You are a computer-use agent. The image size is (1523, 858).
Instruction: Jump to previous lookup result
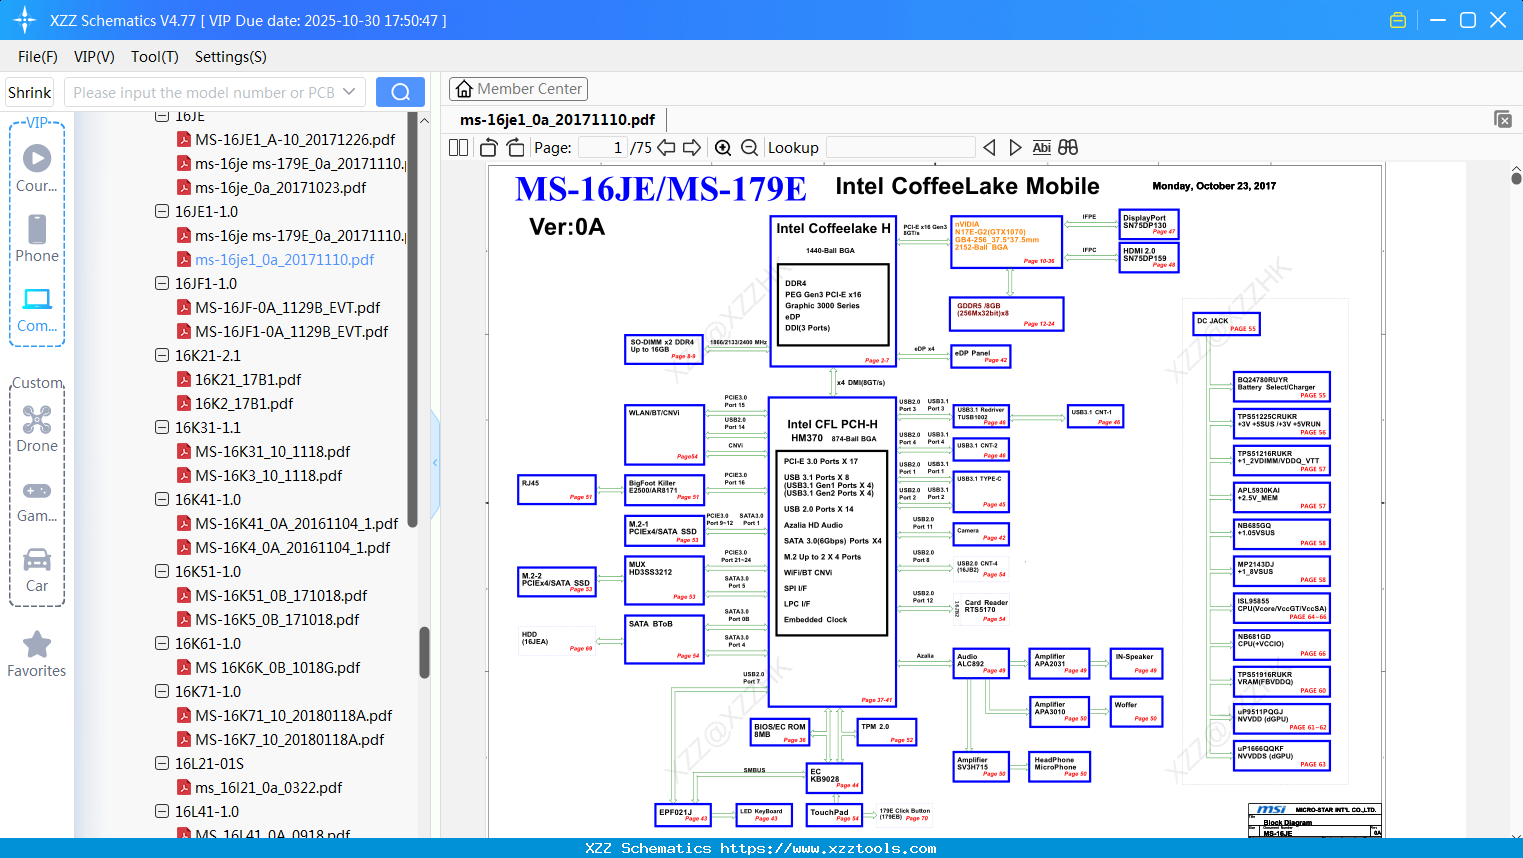(990, 148)
